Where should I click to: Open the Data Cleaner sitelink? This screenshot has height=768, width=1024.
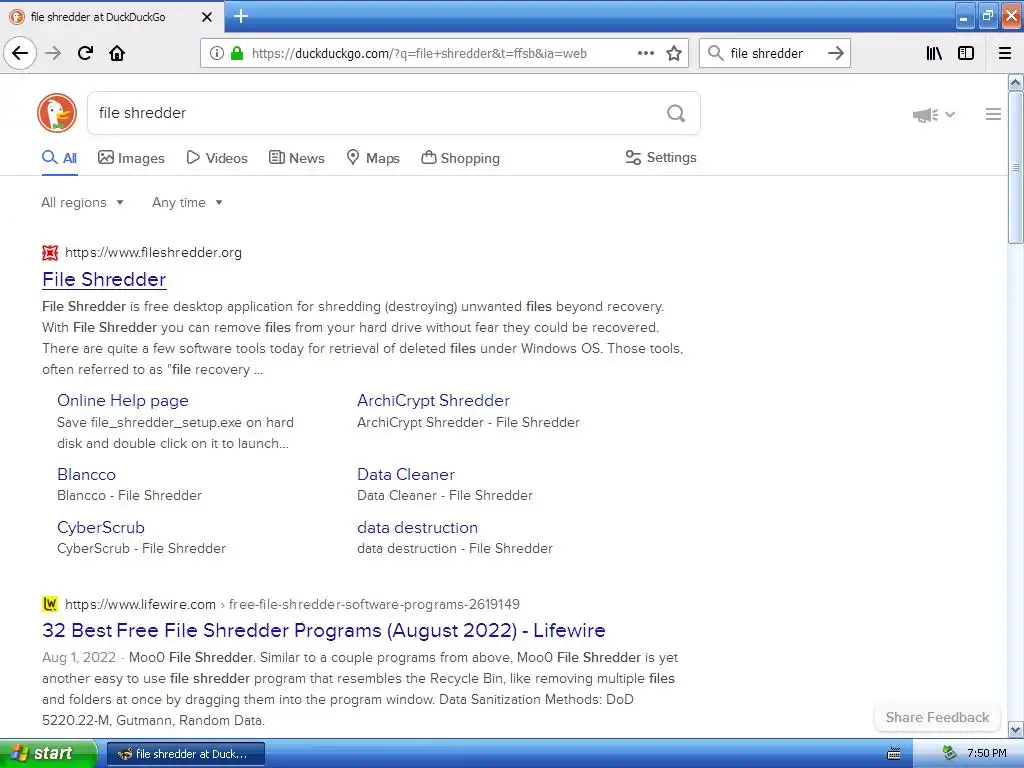pyautogui.click(x=406, y=474)
